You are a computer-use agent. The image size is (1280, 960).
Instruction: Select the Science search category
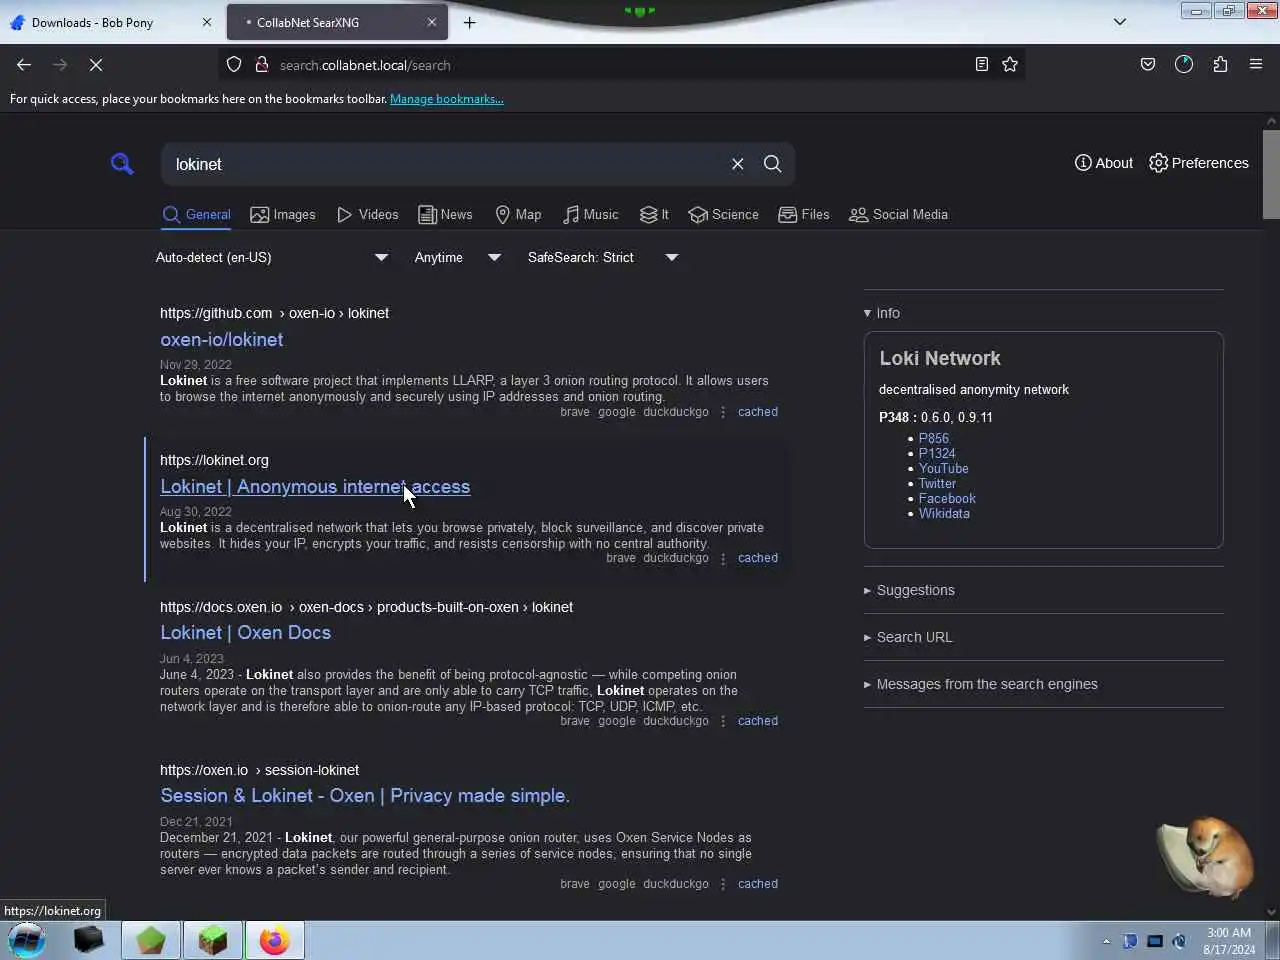pyautogui.click(x=724, y=215)
